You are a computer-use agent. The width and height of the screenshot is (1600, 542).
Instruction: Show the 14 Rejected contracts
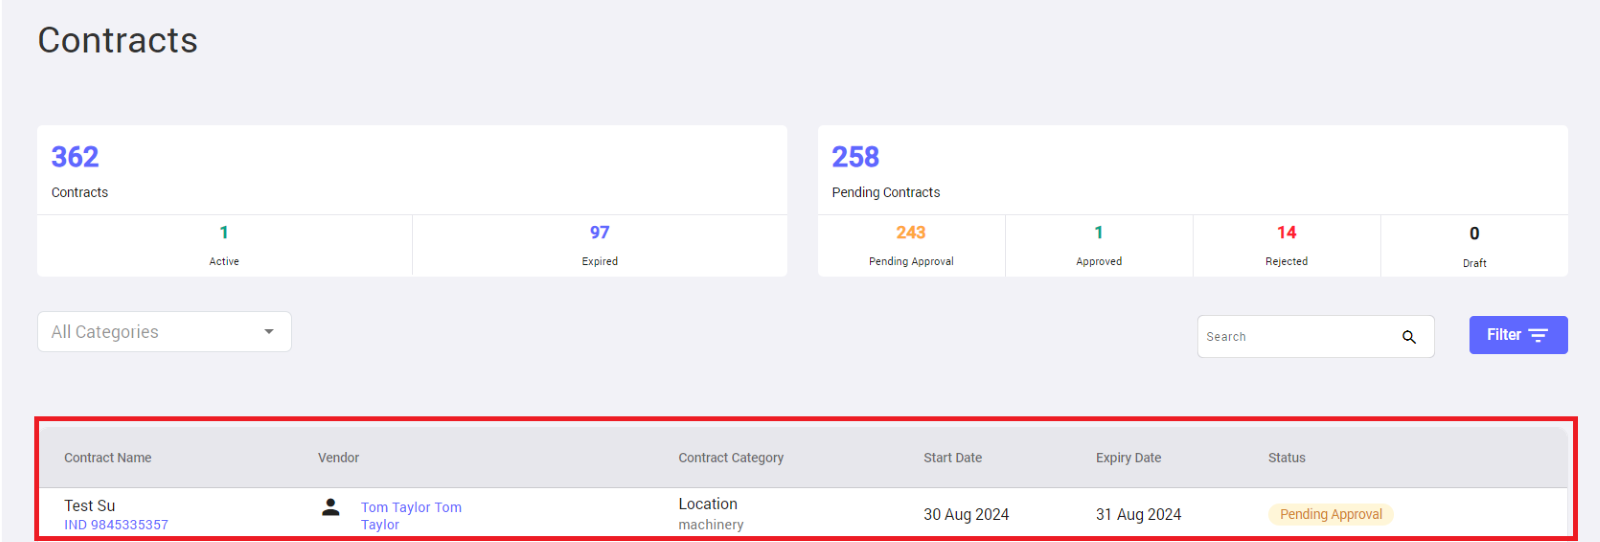(1286, 245)
